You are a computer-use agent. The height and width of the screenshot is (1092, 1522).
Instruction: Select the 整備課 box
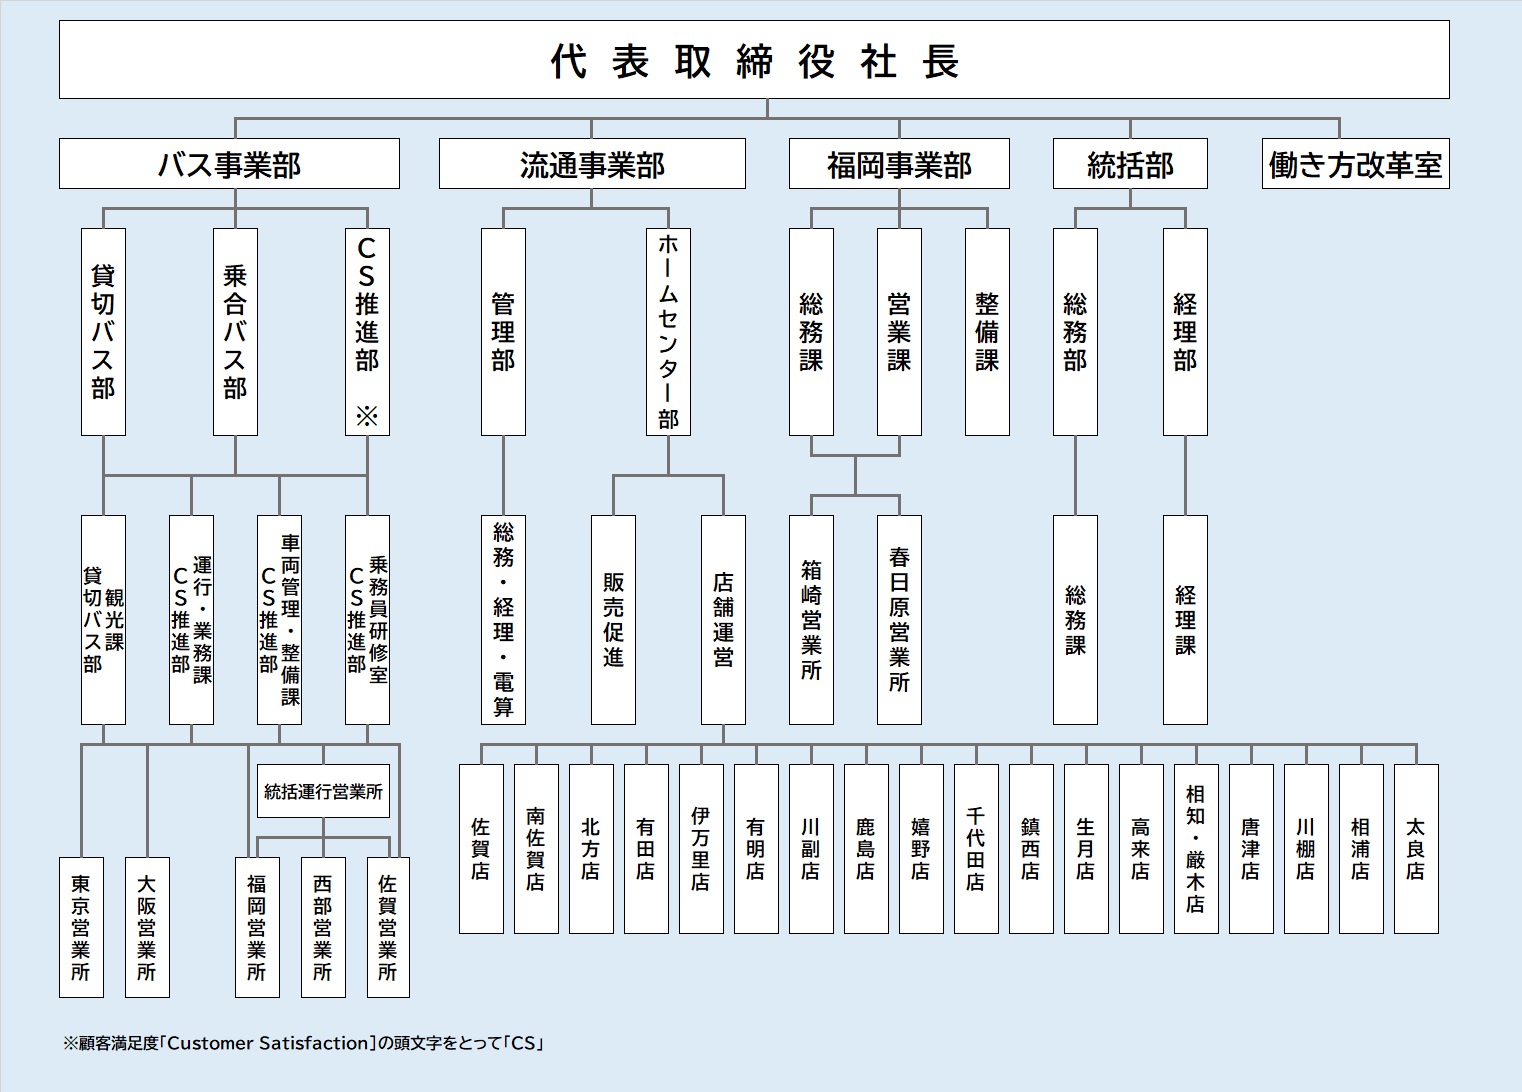click(987, 332)
